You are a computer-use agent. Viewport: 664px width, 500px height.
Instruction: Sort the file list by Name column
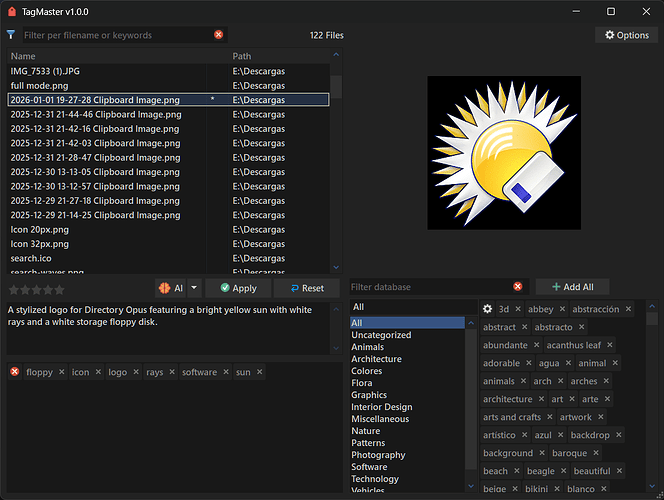tap(23, 57)
